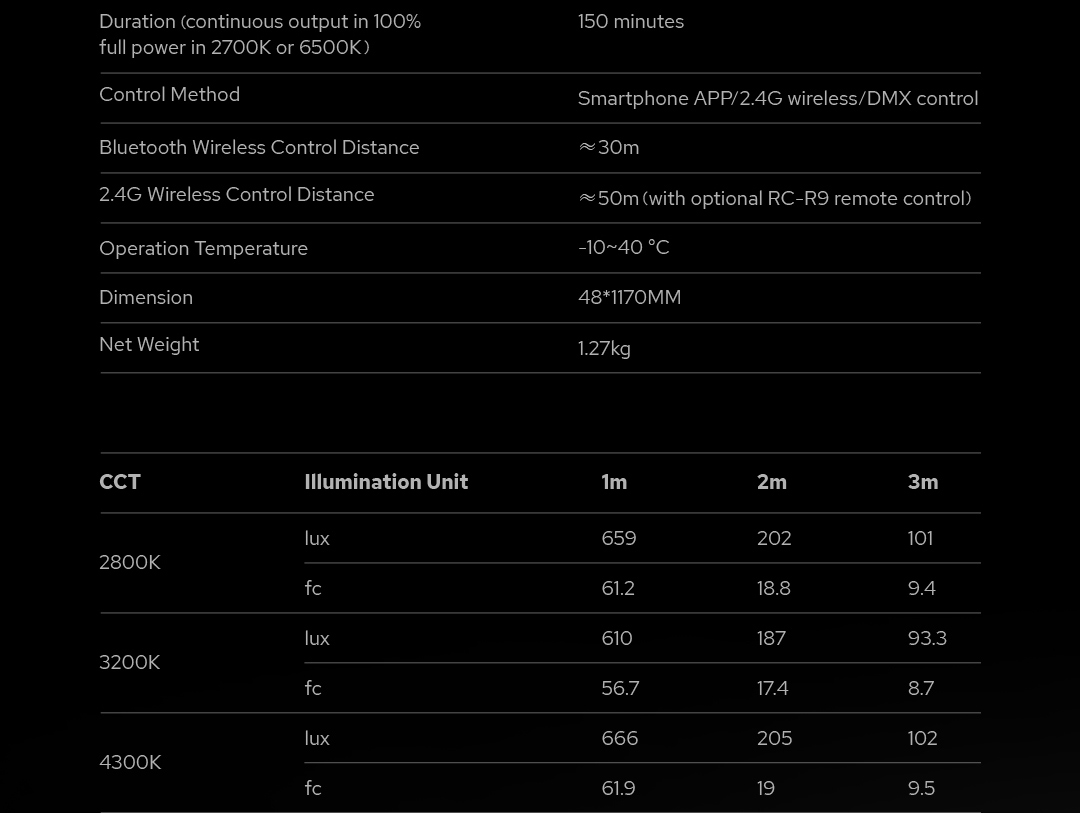The image size is (1080, 813).
Task: Click the 4300K row label
Action: (x=130, y=762)
